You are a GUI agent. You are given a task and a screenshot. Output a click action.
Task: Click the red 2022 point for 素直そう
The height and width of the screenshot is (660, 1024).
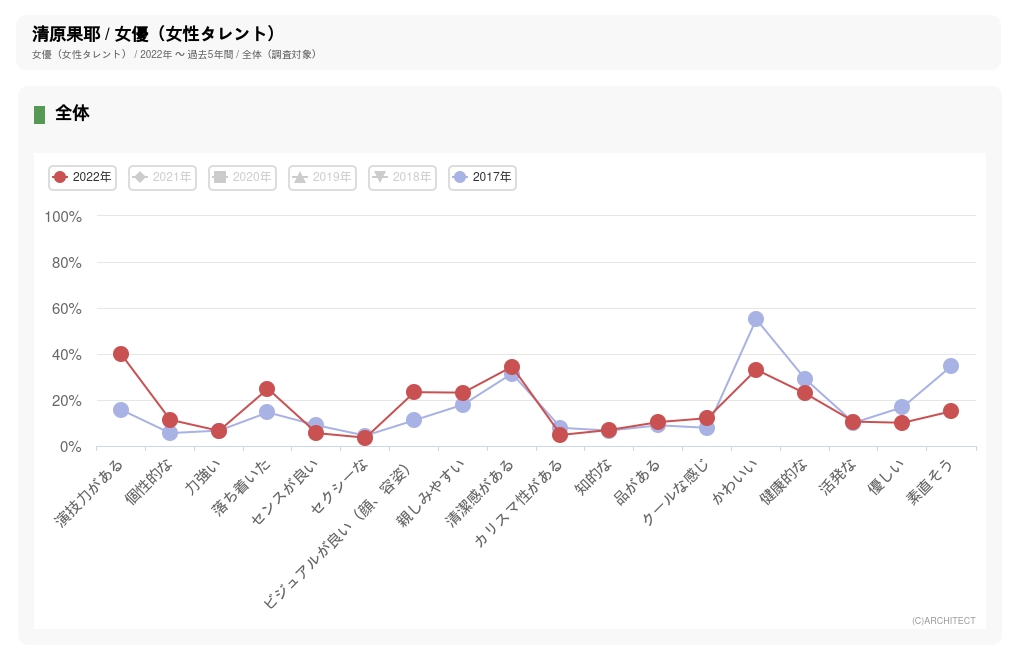(951, 411)
